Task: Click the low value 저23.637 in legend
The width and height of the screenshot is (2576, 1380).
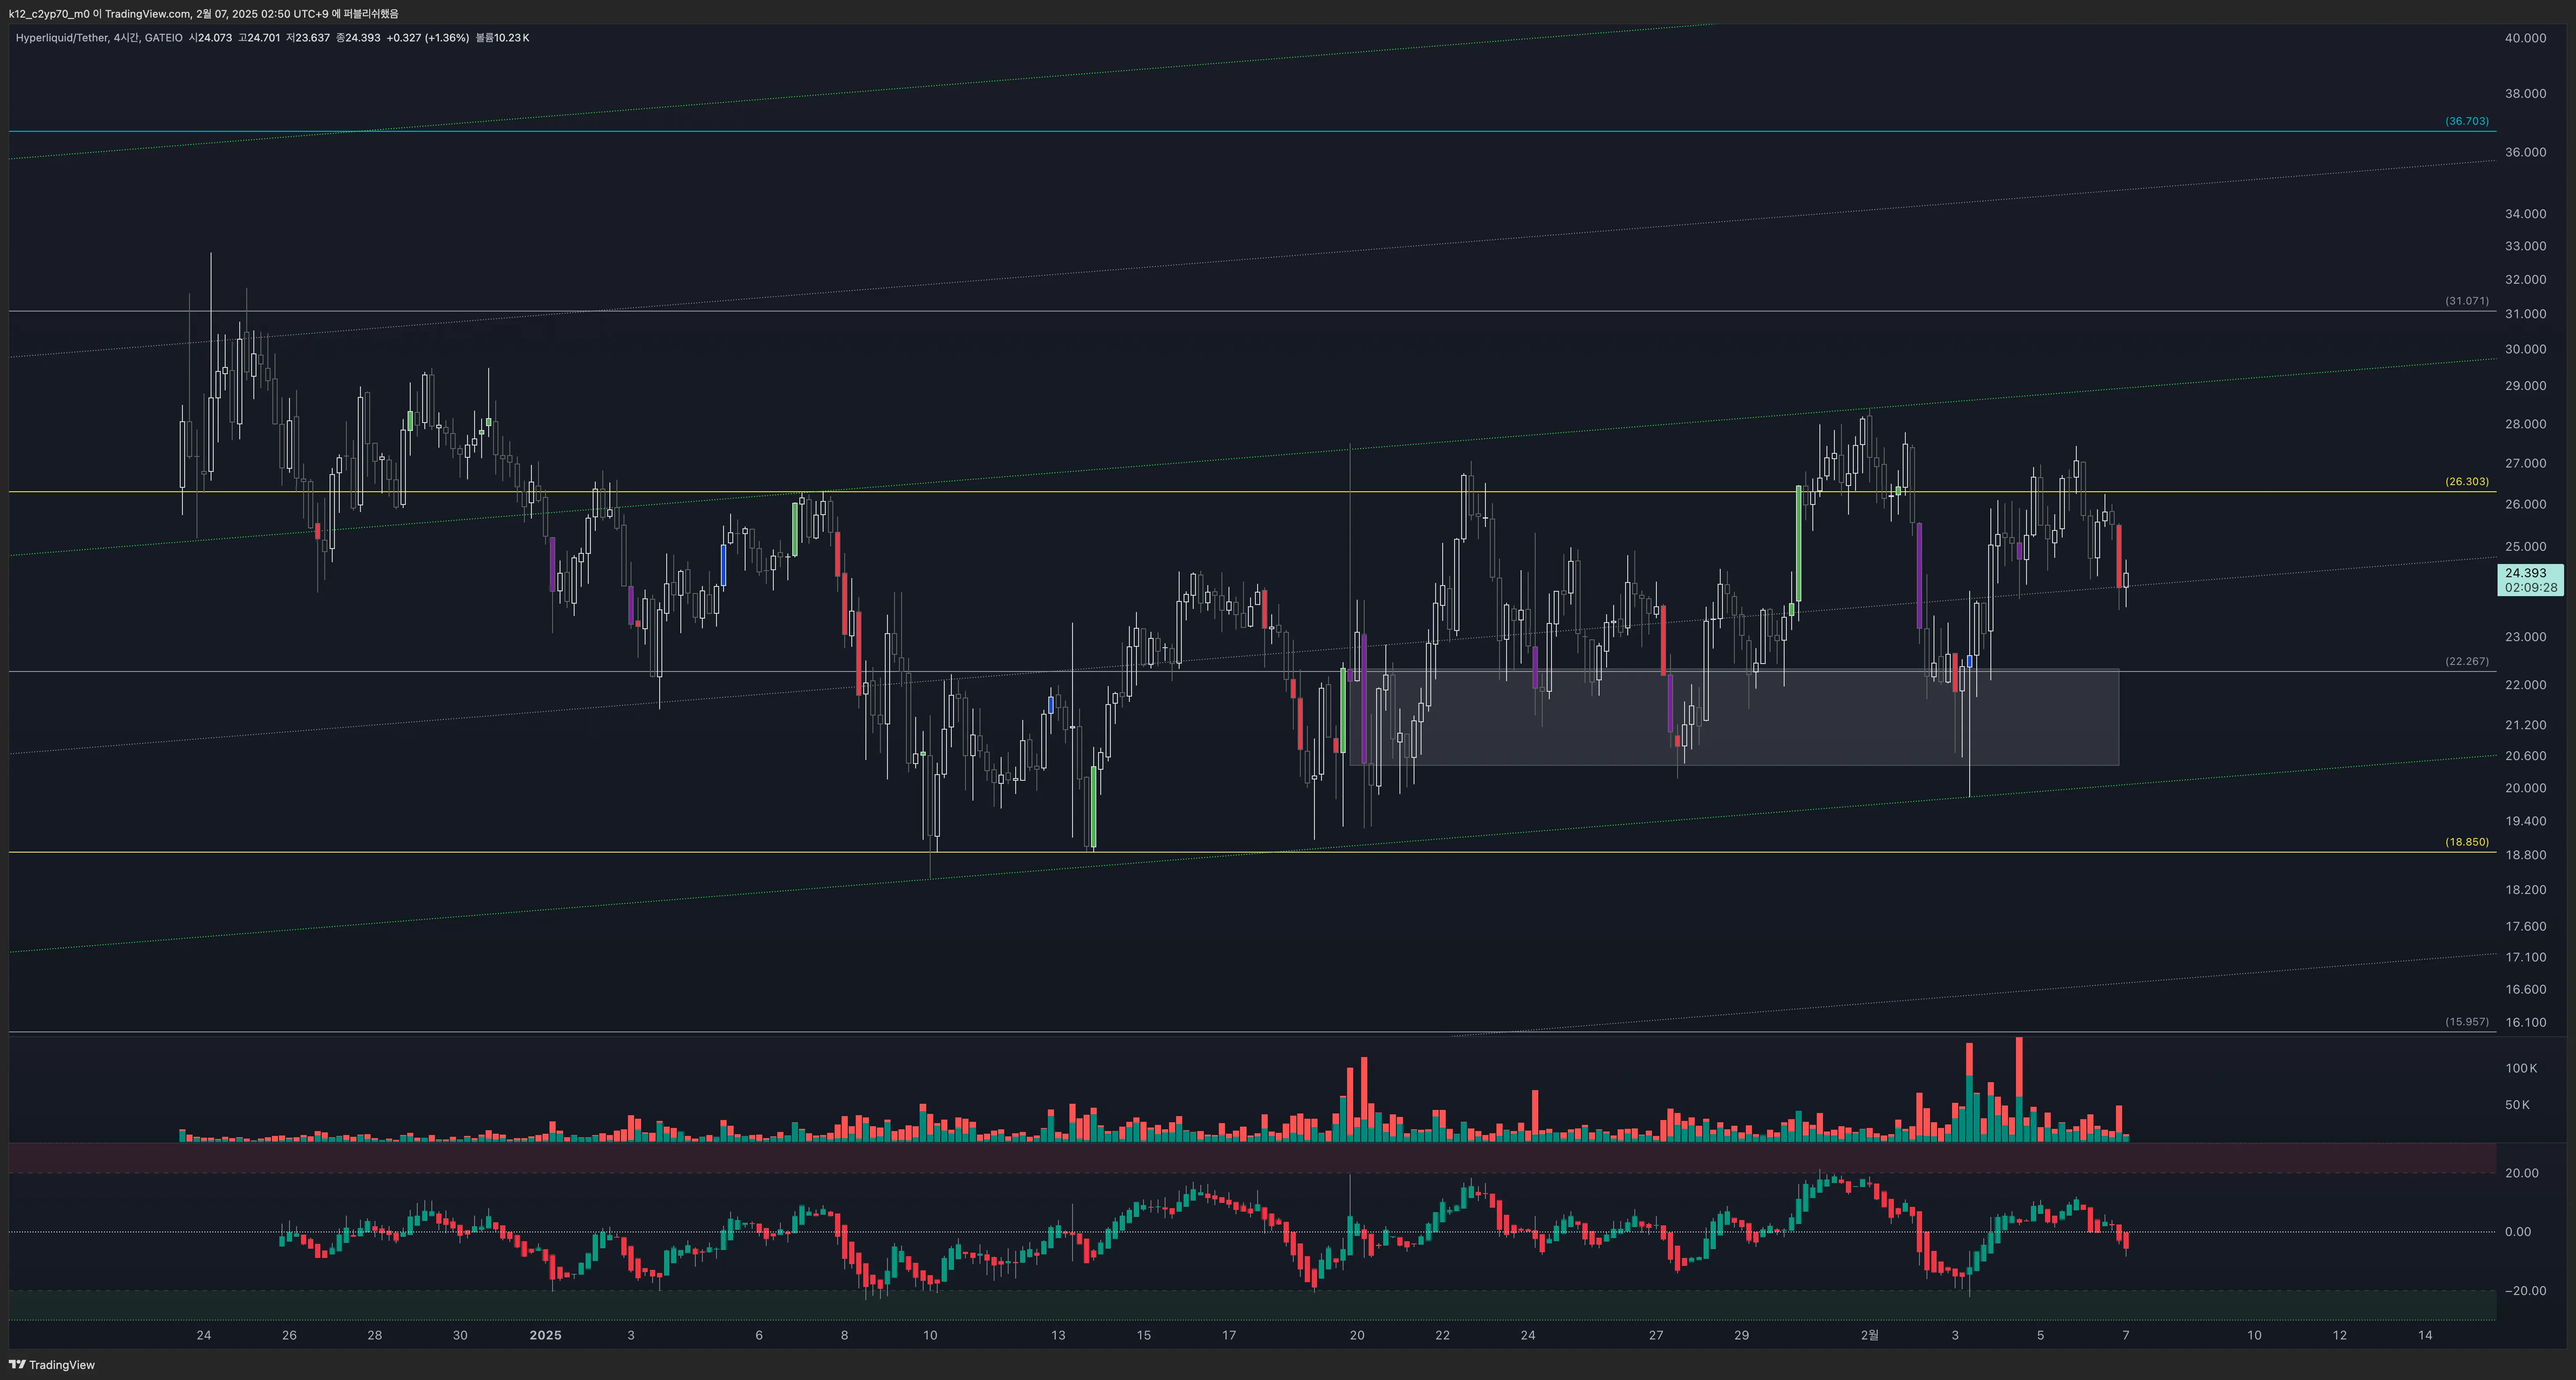Action: point(308,38)
